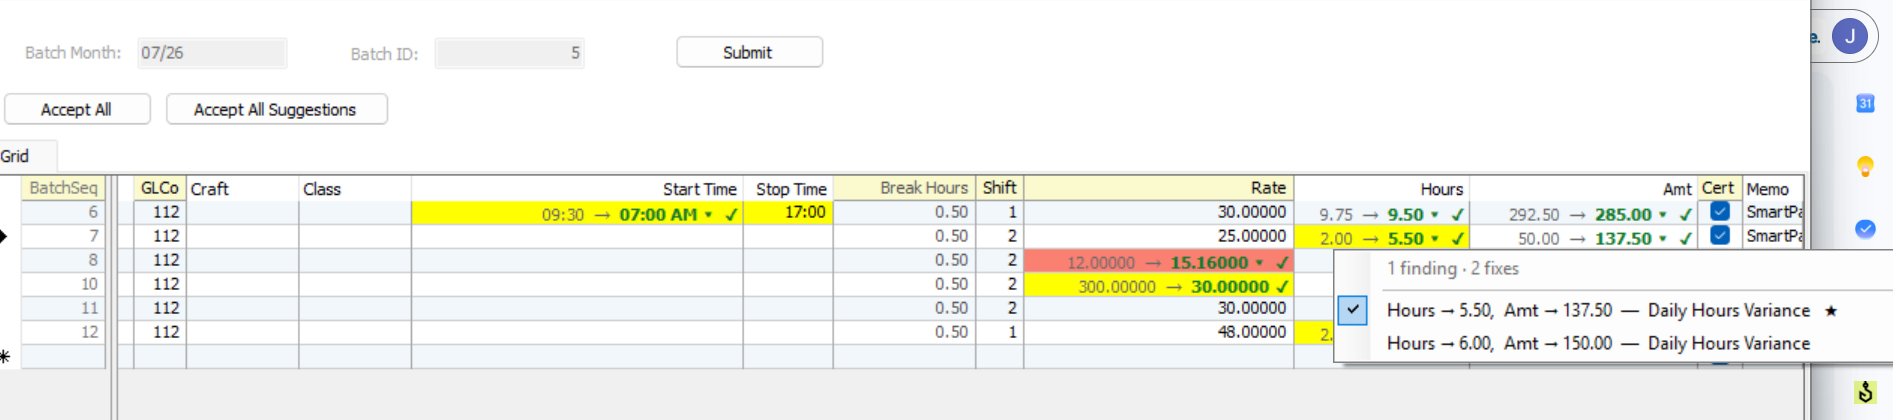The height and width of the screenshot is (420, 1893).
Task: Accept the 07:00 AM start time checkmark
Action: pyautogui.click(x=731, y=214)
